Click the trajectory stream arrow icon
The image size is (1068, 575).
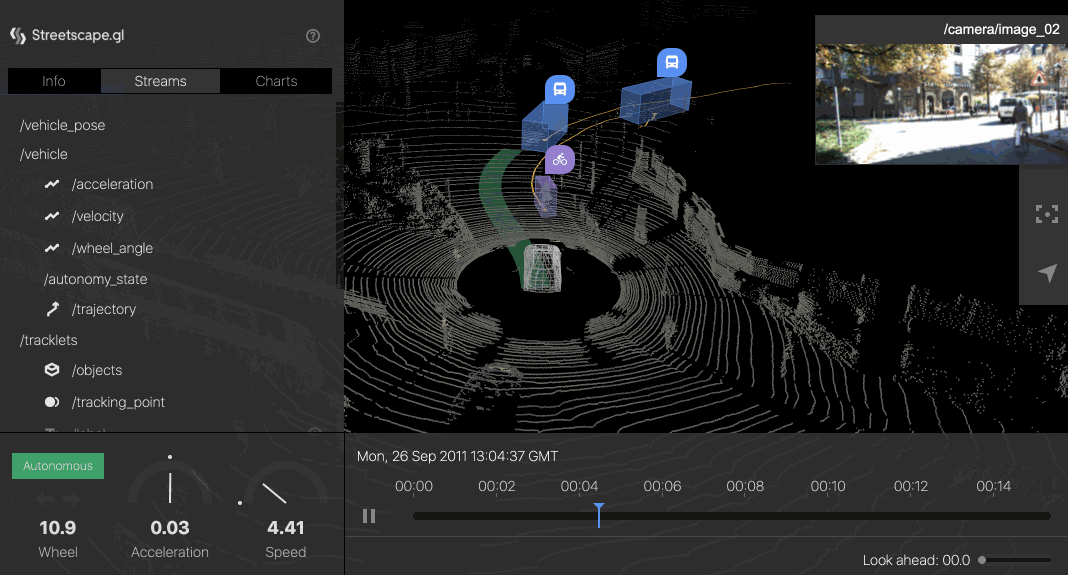coord(52,309)
